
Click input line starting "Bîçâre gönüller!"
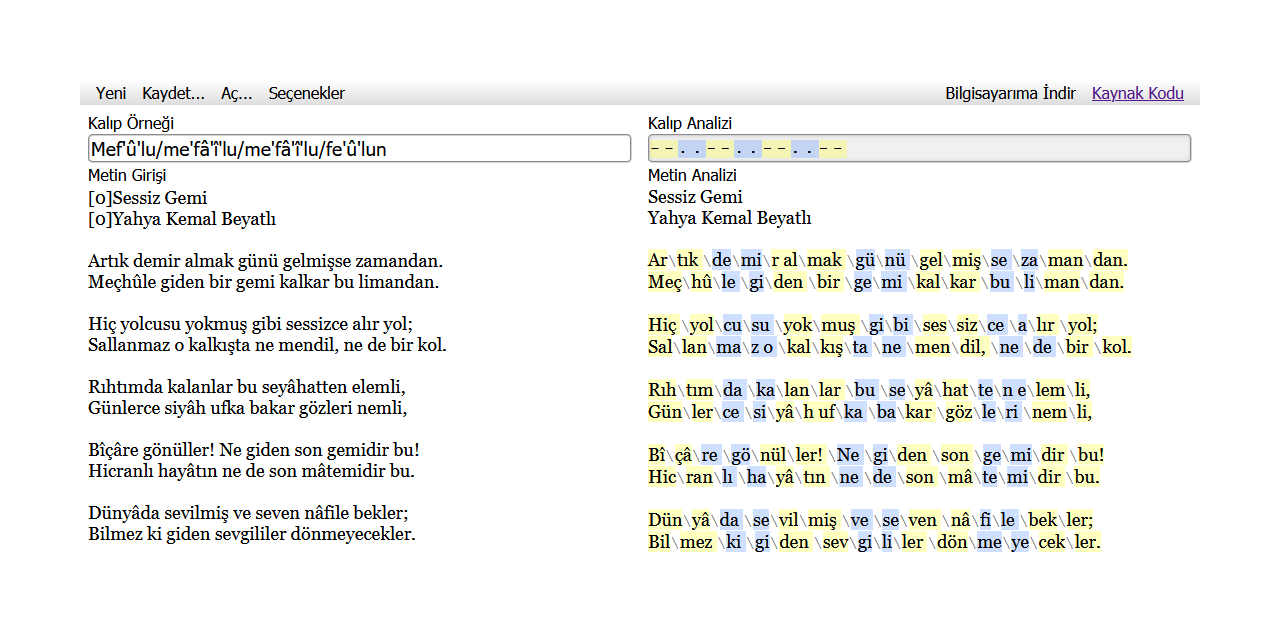coord(253,451)
